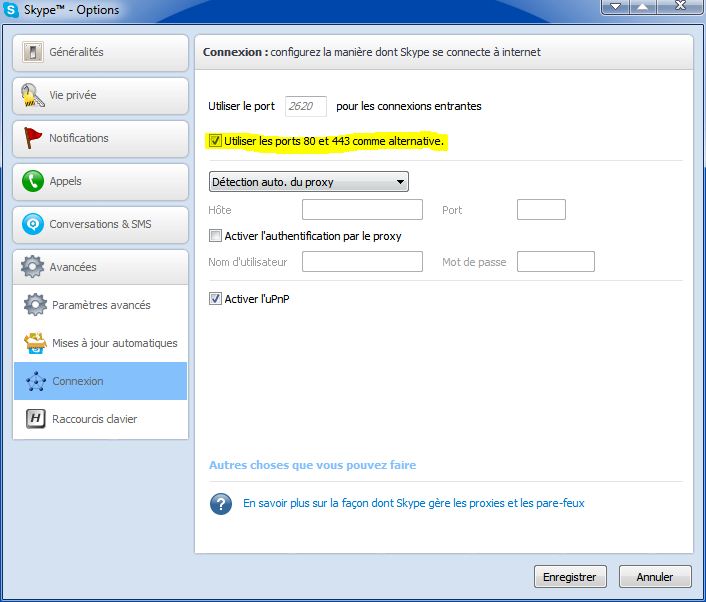Enable Activer l'authentification par le proxy
Image resolution: width=706 pixels, height=602 pixels.
coord(215,236)
